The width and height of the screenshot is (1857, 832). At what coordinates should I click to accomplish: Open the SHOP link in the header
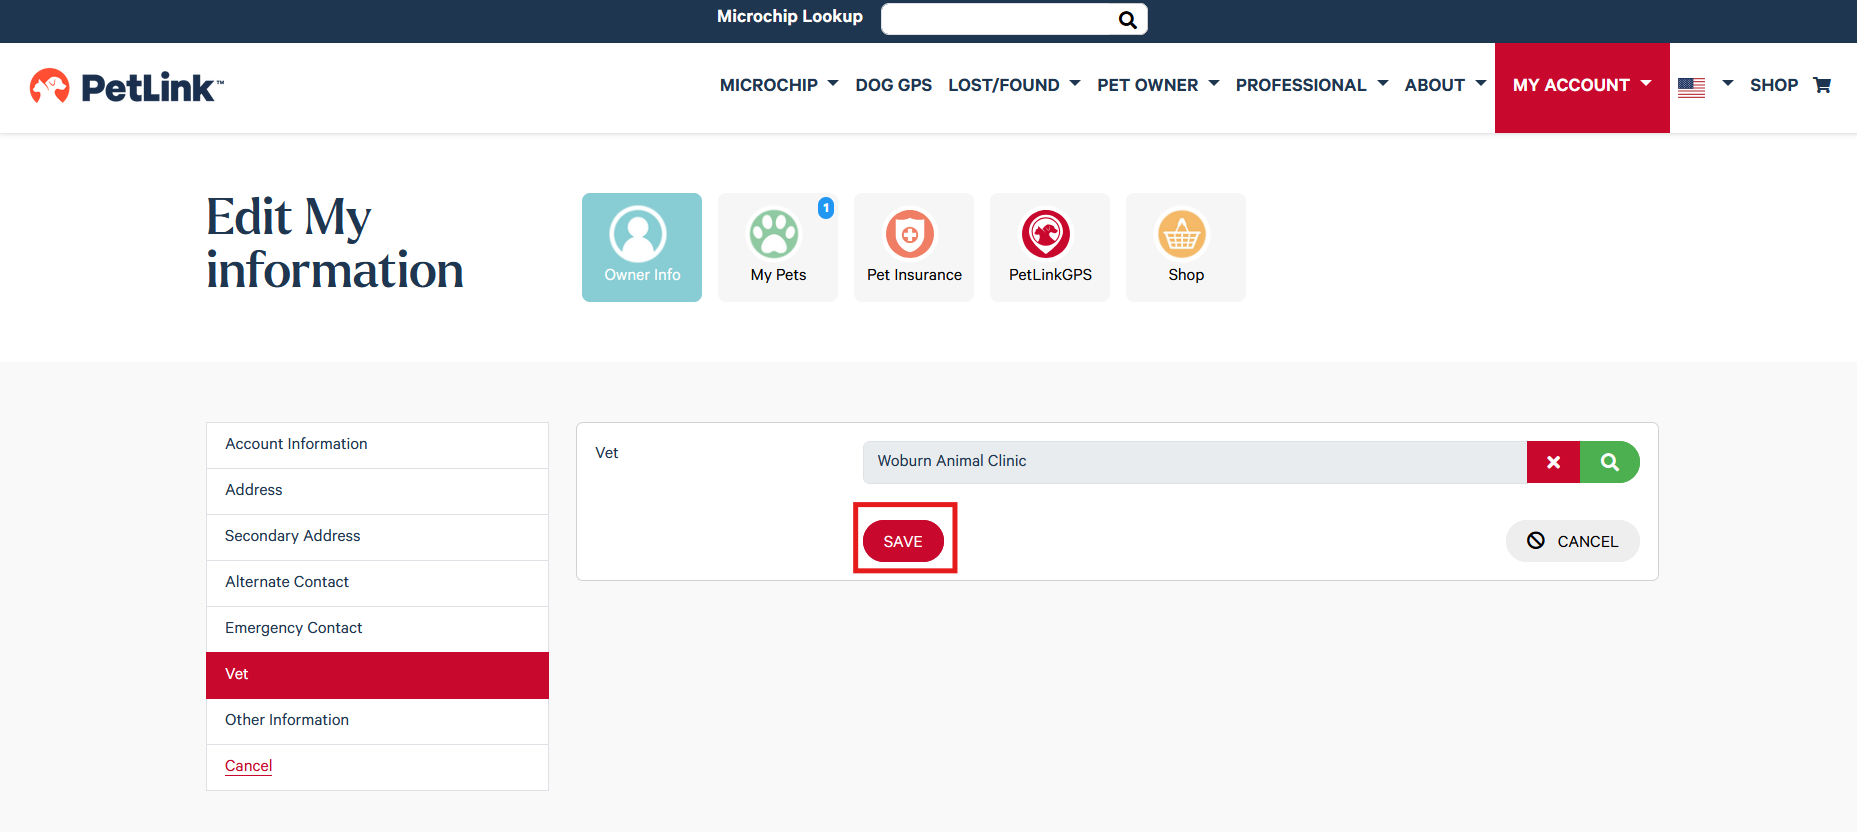point(1774,85)
